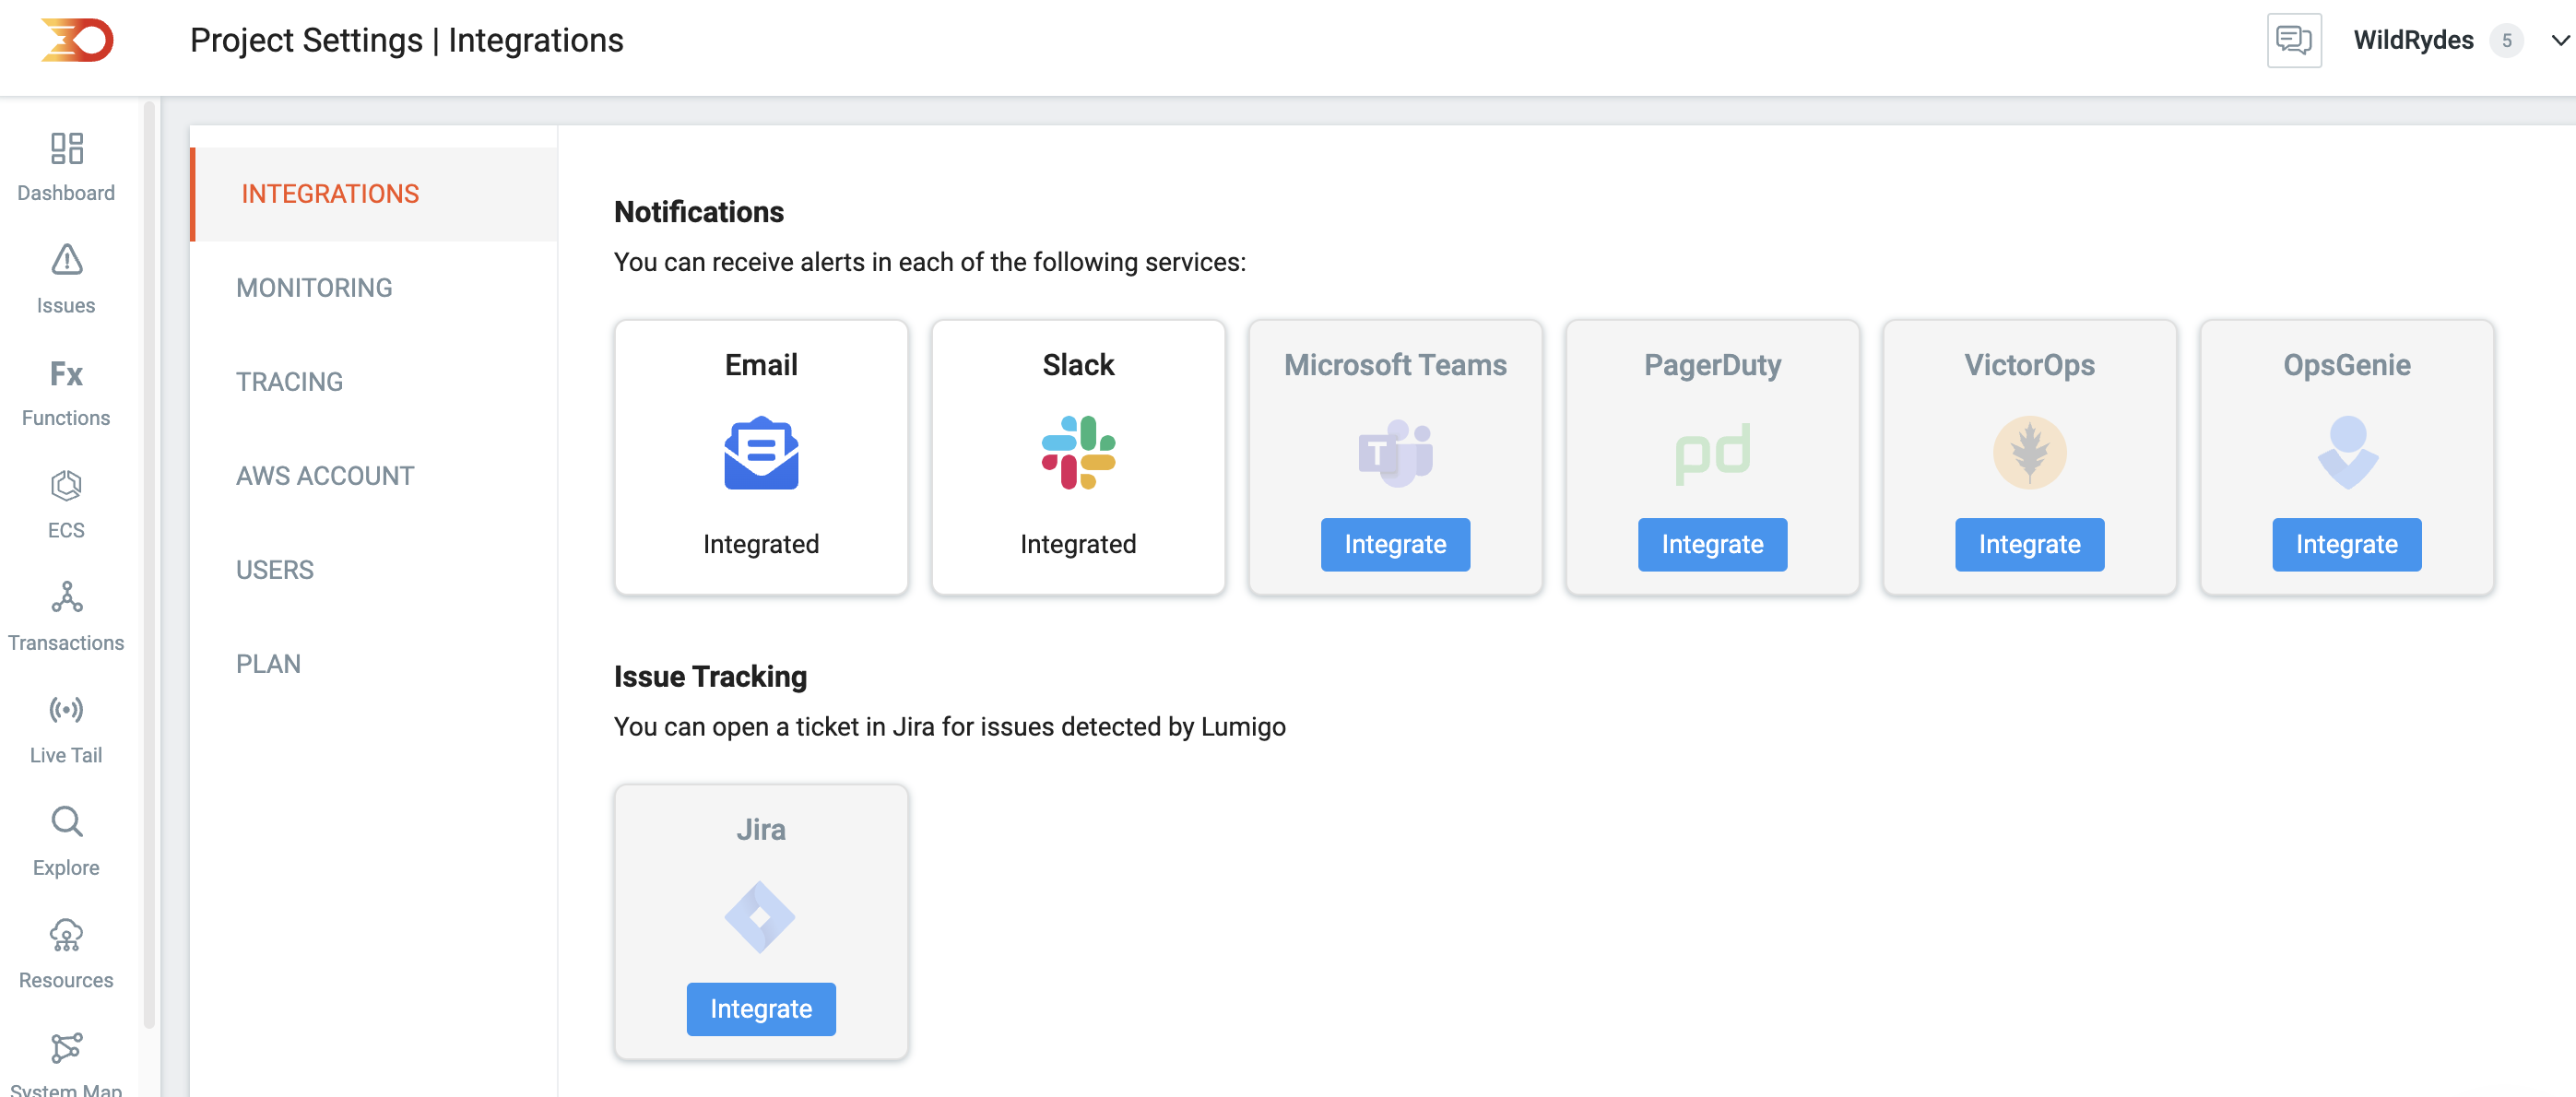Image resolution: width=2576 pixels, height=1097 pixels.
Task: Click Integrate under PagerDuty
Action: [x=1712, y=544]
